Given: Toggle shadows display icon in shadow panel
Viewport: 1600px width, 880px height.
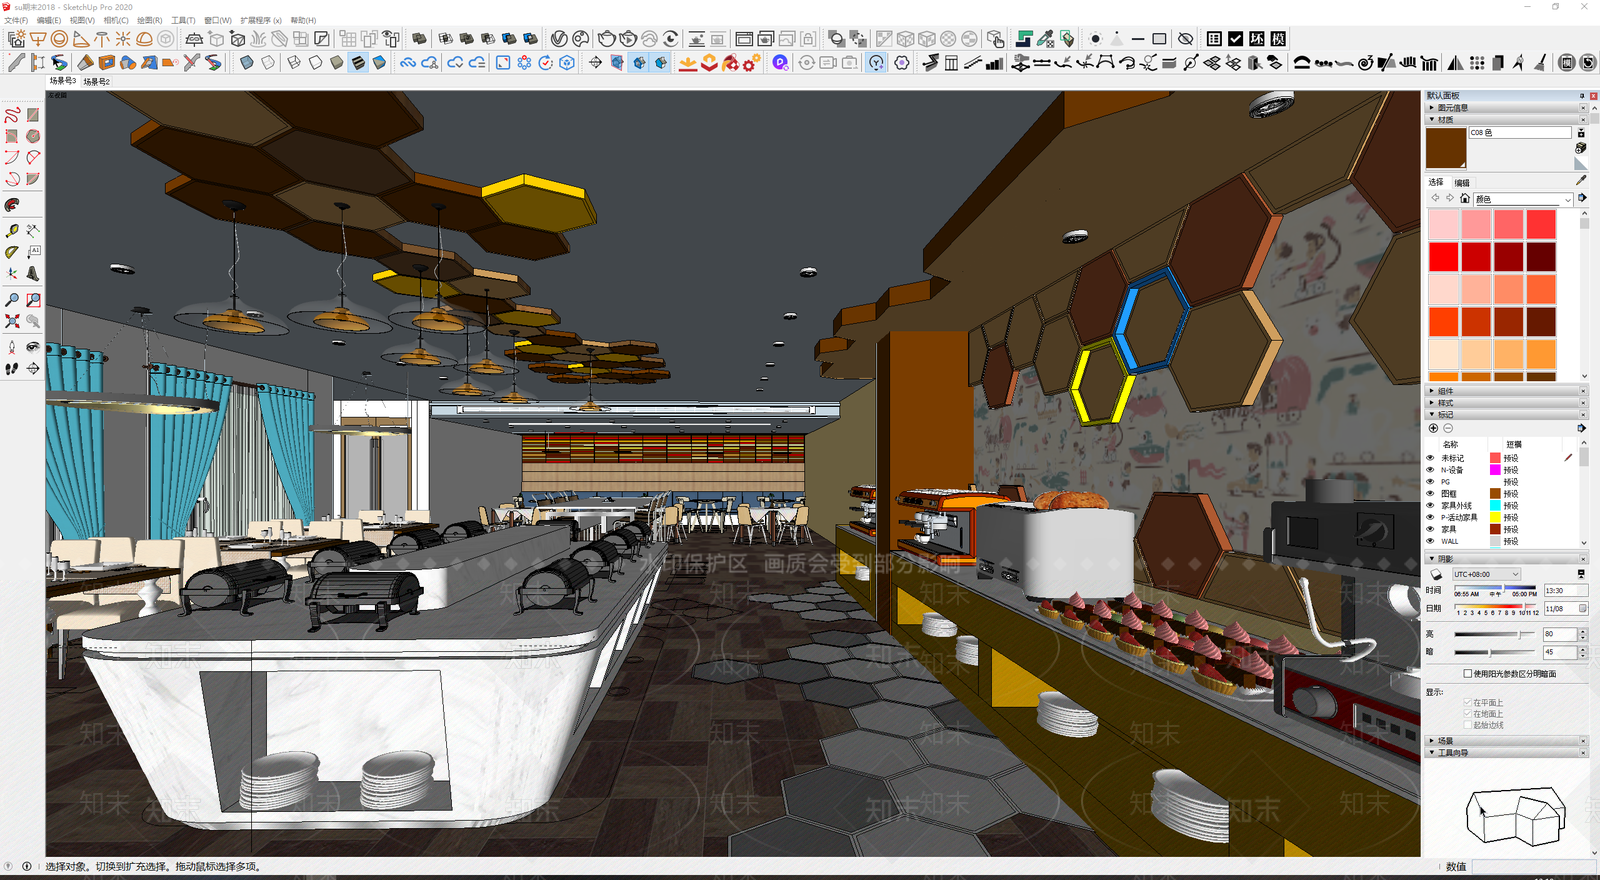Looking at the screenshot, I should pyautogui.click(x=1436, y=575).
